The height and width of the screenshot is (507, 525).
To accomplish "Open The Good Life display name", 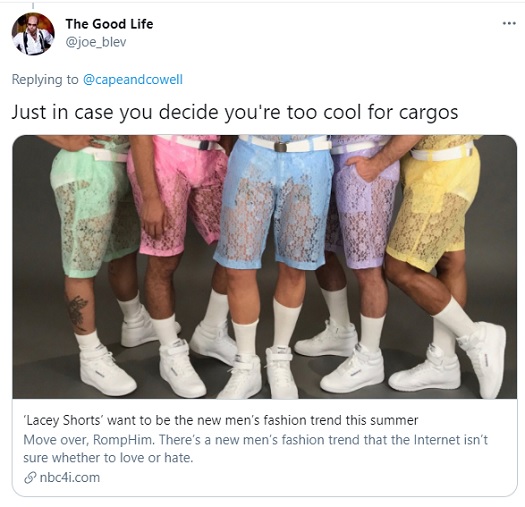I will tap(109, 24).
